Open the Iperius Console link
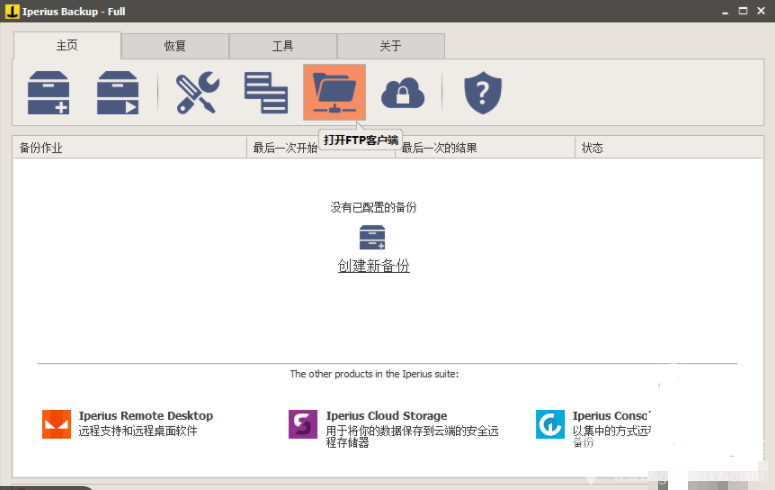Screen dimensions: 775x490 (x=611, y=416)
